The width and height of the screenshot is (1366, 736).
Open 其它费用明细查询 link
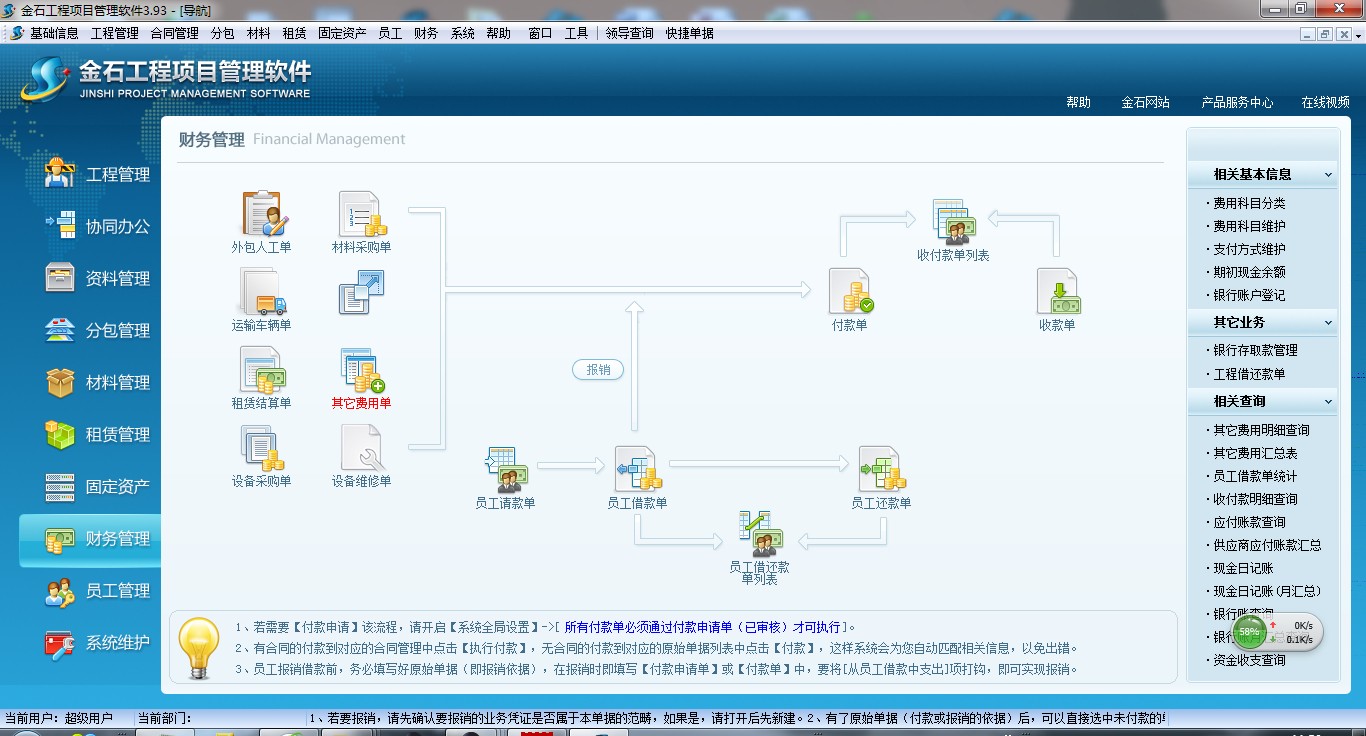(x=1262, y=430)
